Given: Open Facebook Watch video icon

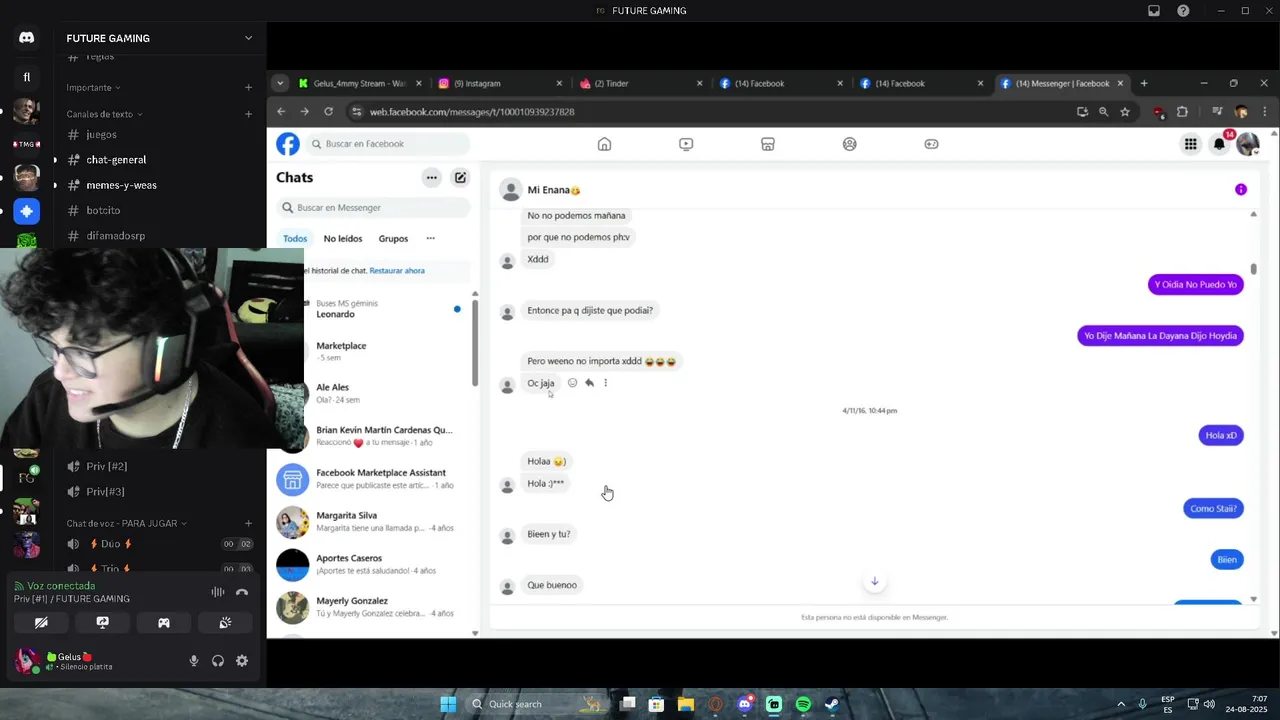Looking at the screenshot, I should point(686,144).
